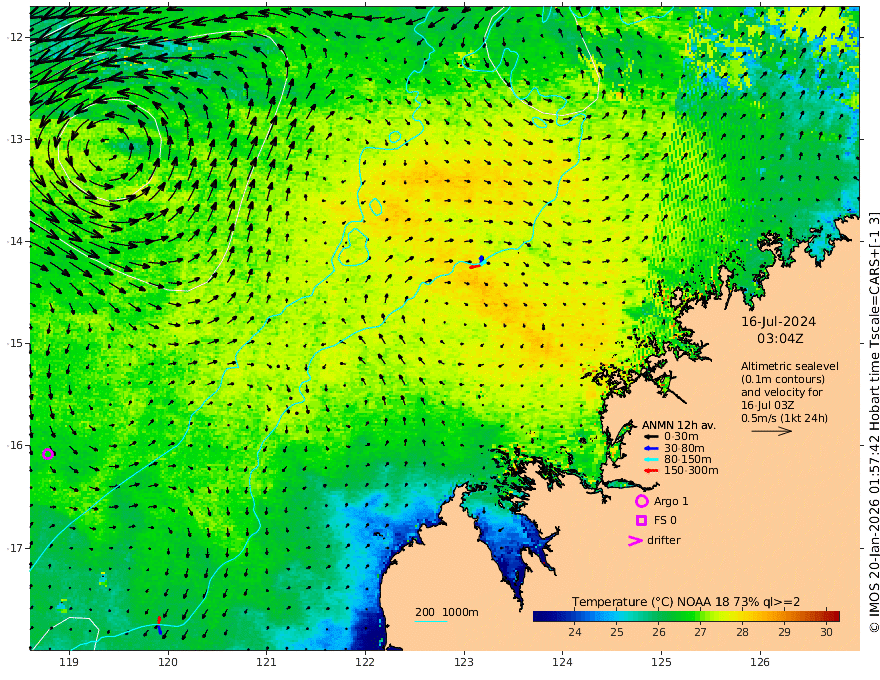Image resolution: width=880 pixels, height=680 pixels.
Task: Click the longitude axis label 126
Action: coord(760,662)
